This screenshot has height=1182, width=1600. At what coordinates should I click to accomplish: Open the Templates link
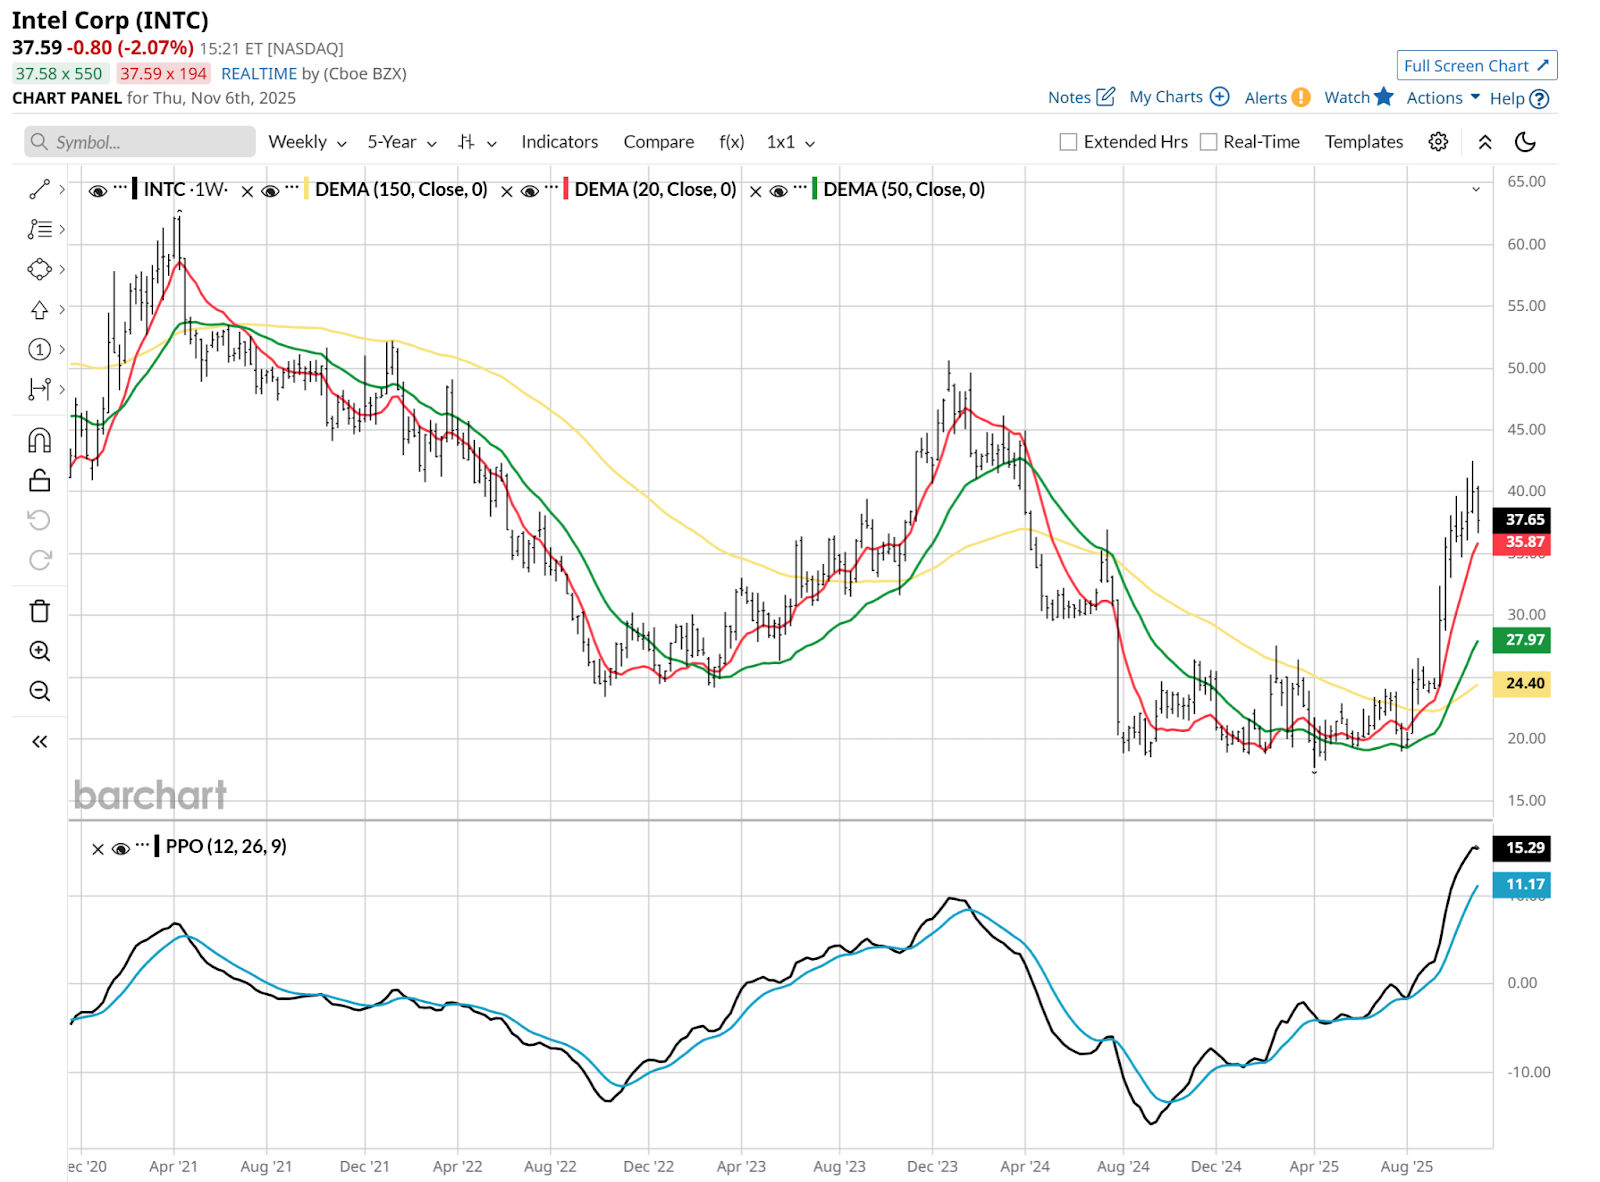pos(1363,142)
